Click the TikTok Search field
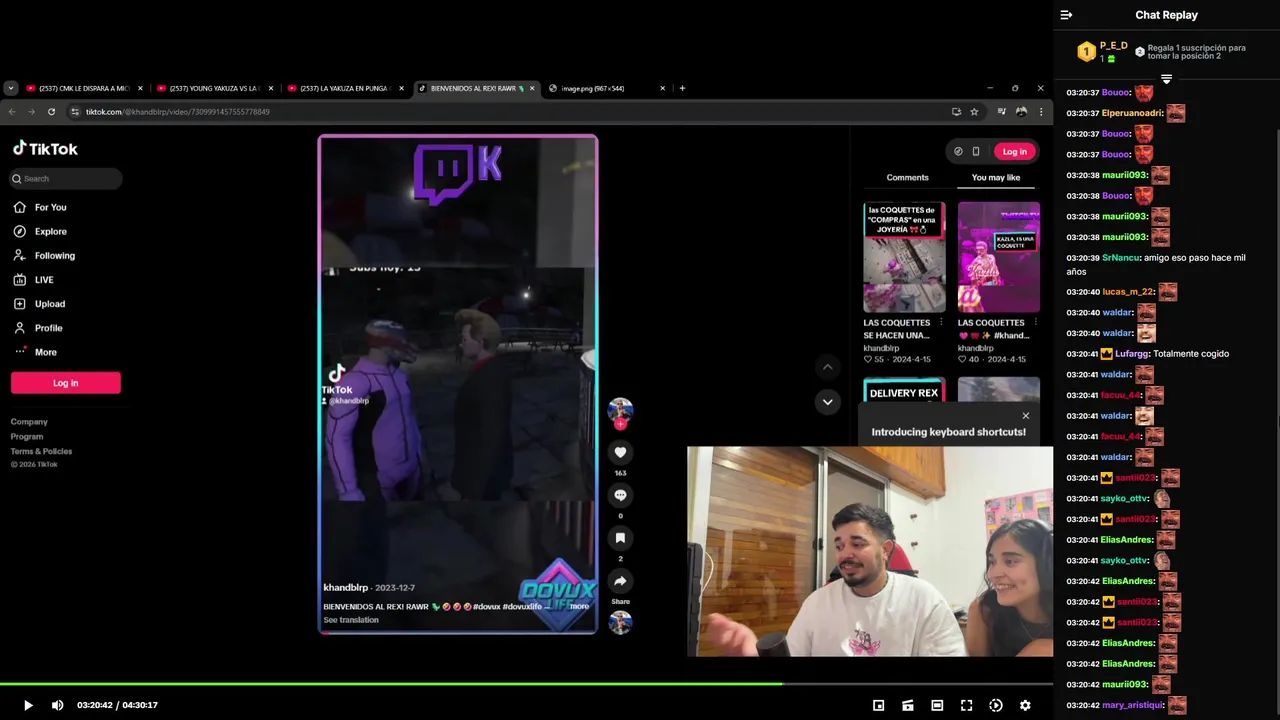This screenshot has width=1280, height=720. tap(66, 178)
